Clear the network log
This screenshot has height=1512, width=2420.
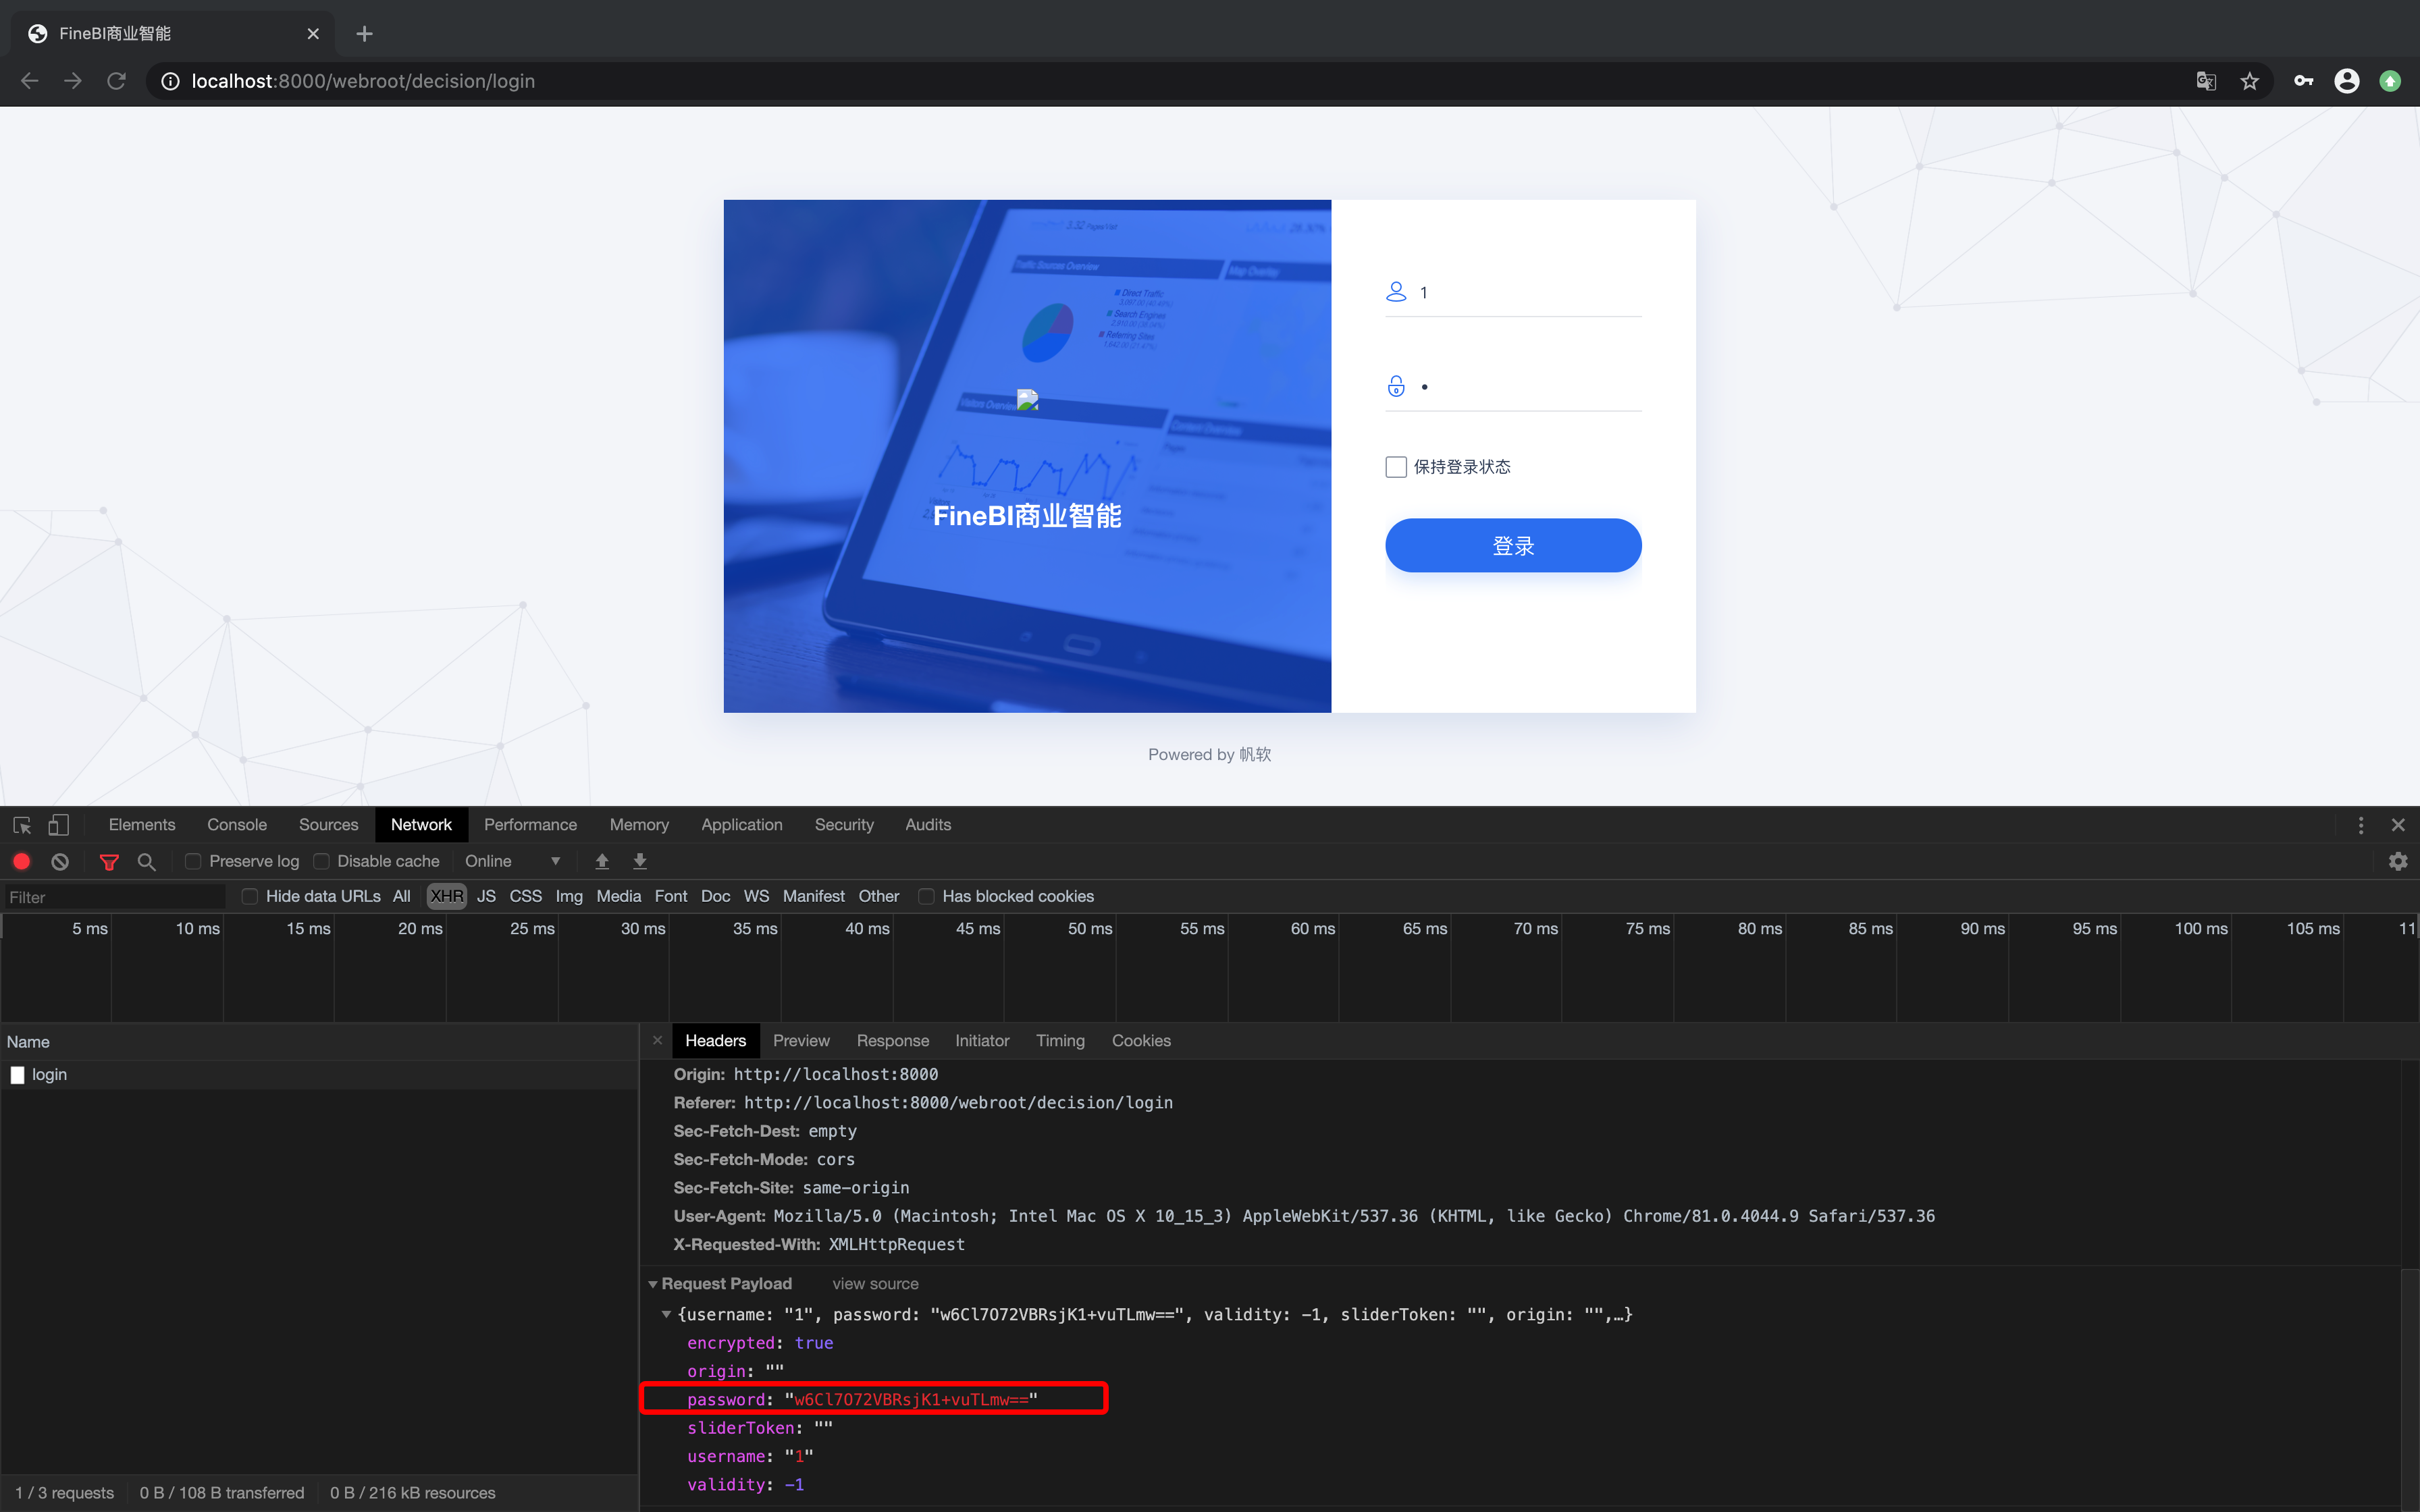pos(60,861)
